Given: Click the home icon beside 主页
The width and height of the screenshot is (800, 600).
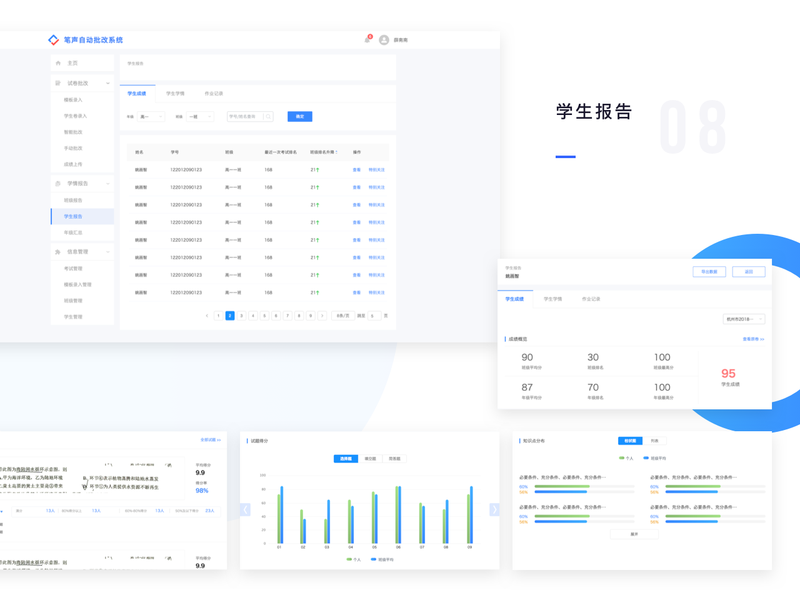Looking at the screenshot, I should coord(58,63).
